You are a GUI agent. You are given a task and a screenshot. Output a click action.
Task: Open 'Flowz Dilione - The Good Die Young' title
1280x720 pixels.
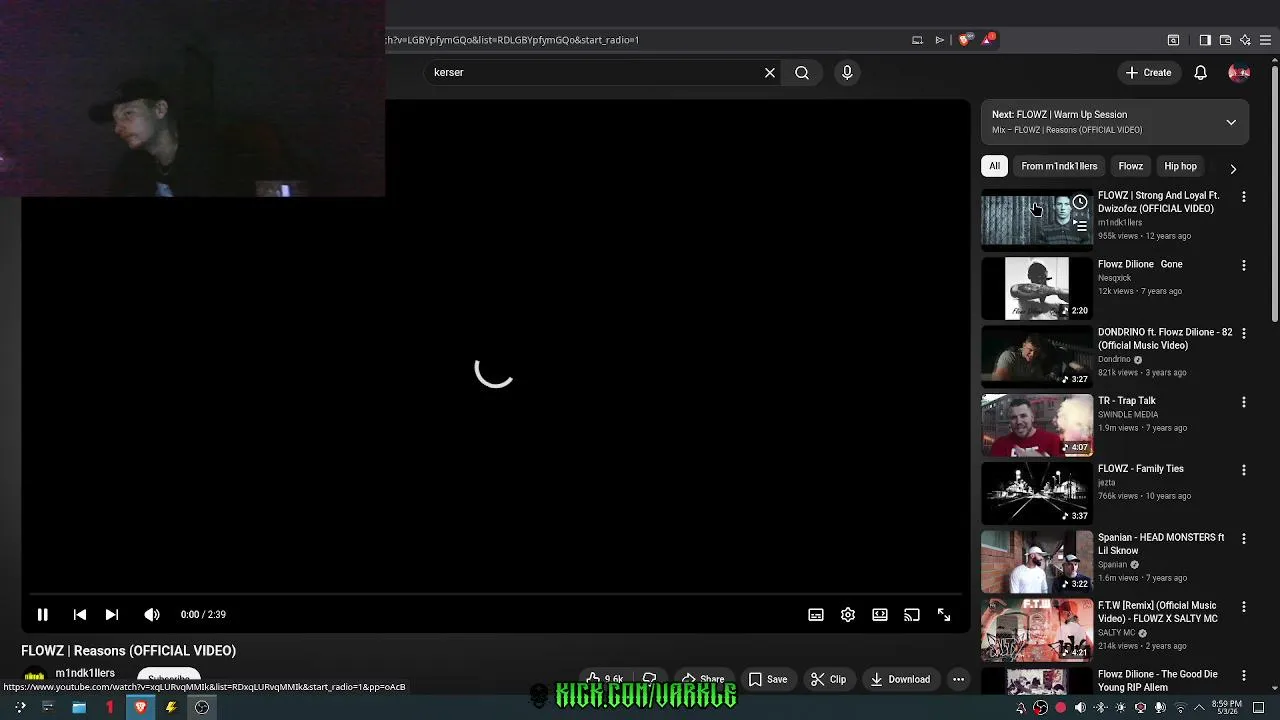(x=1158, y=680)
